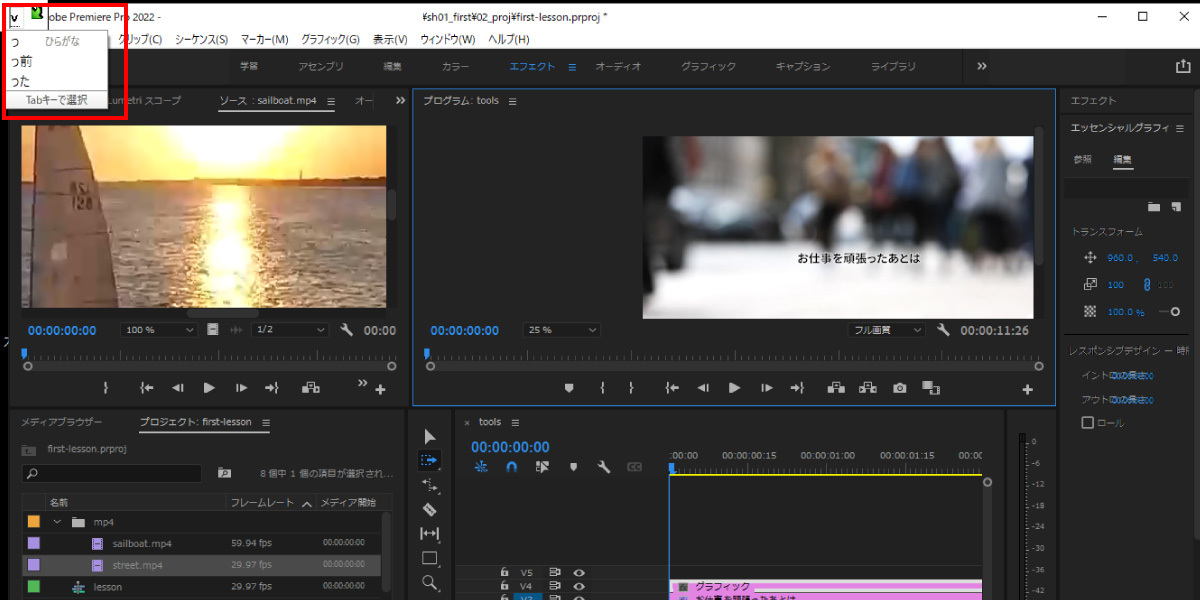Select the Track Select Forward tool

click(x=430, y=460)
